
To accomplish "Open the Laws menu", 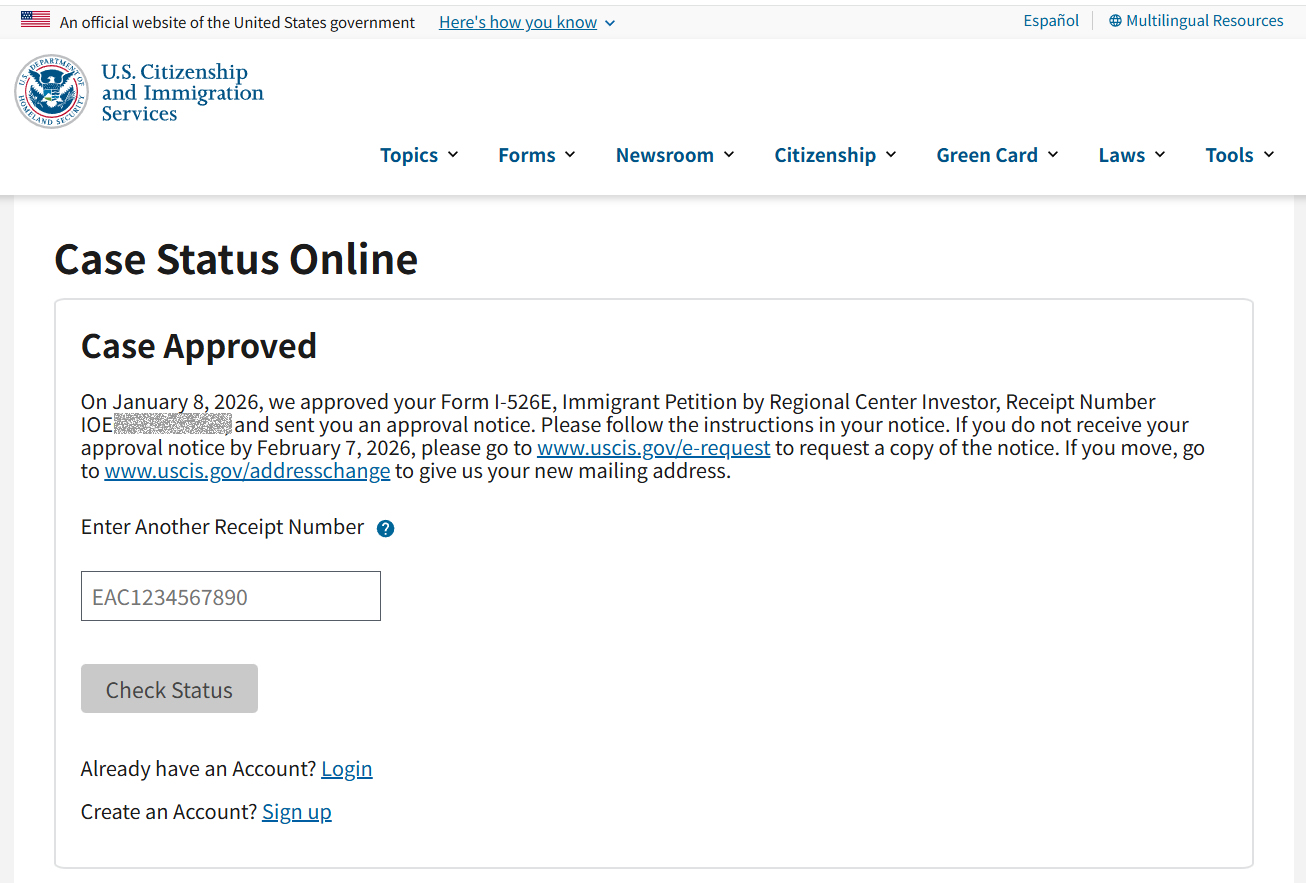I will pos(1132,155).
